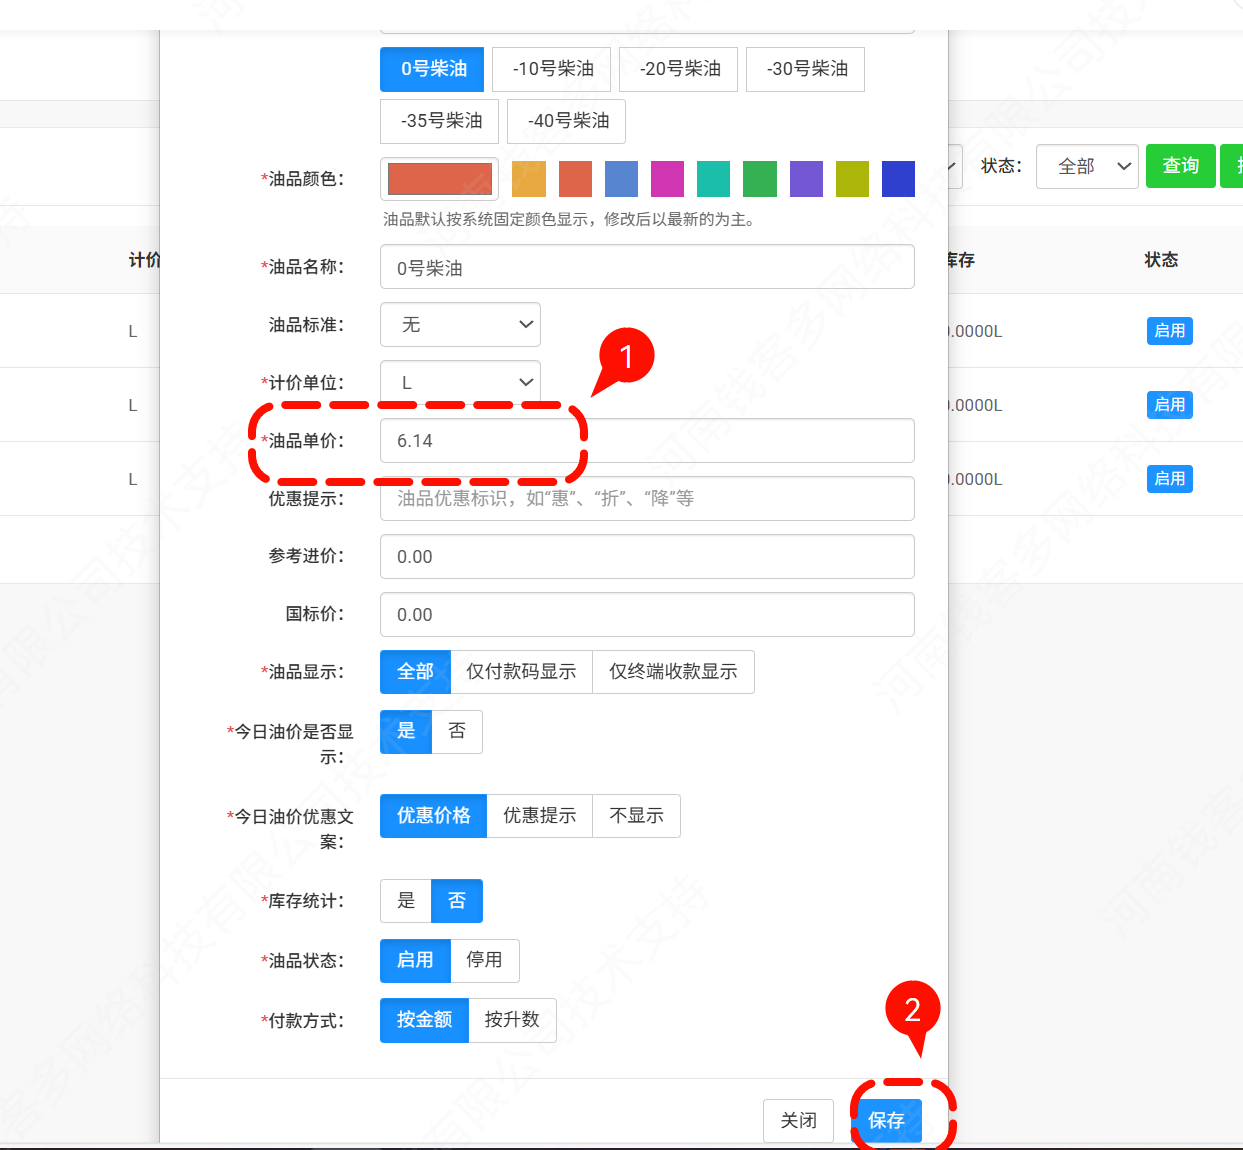This screenshot has width=1243, height=1150.
Task: Click the 油品名称 input field
Action: (x=647, y=267)
